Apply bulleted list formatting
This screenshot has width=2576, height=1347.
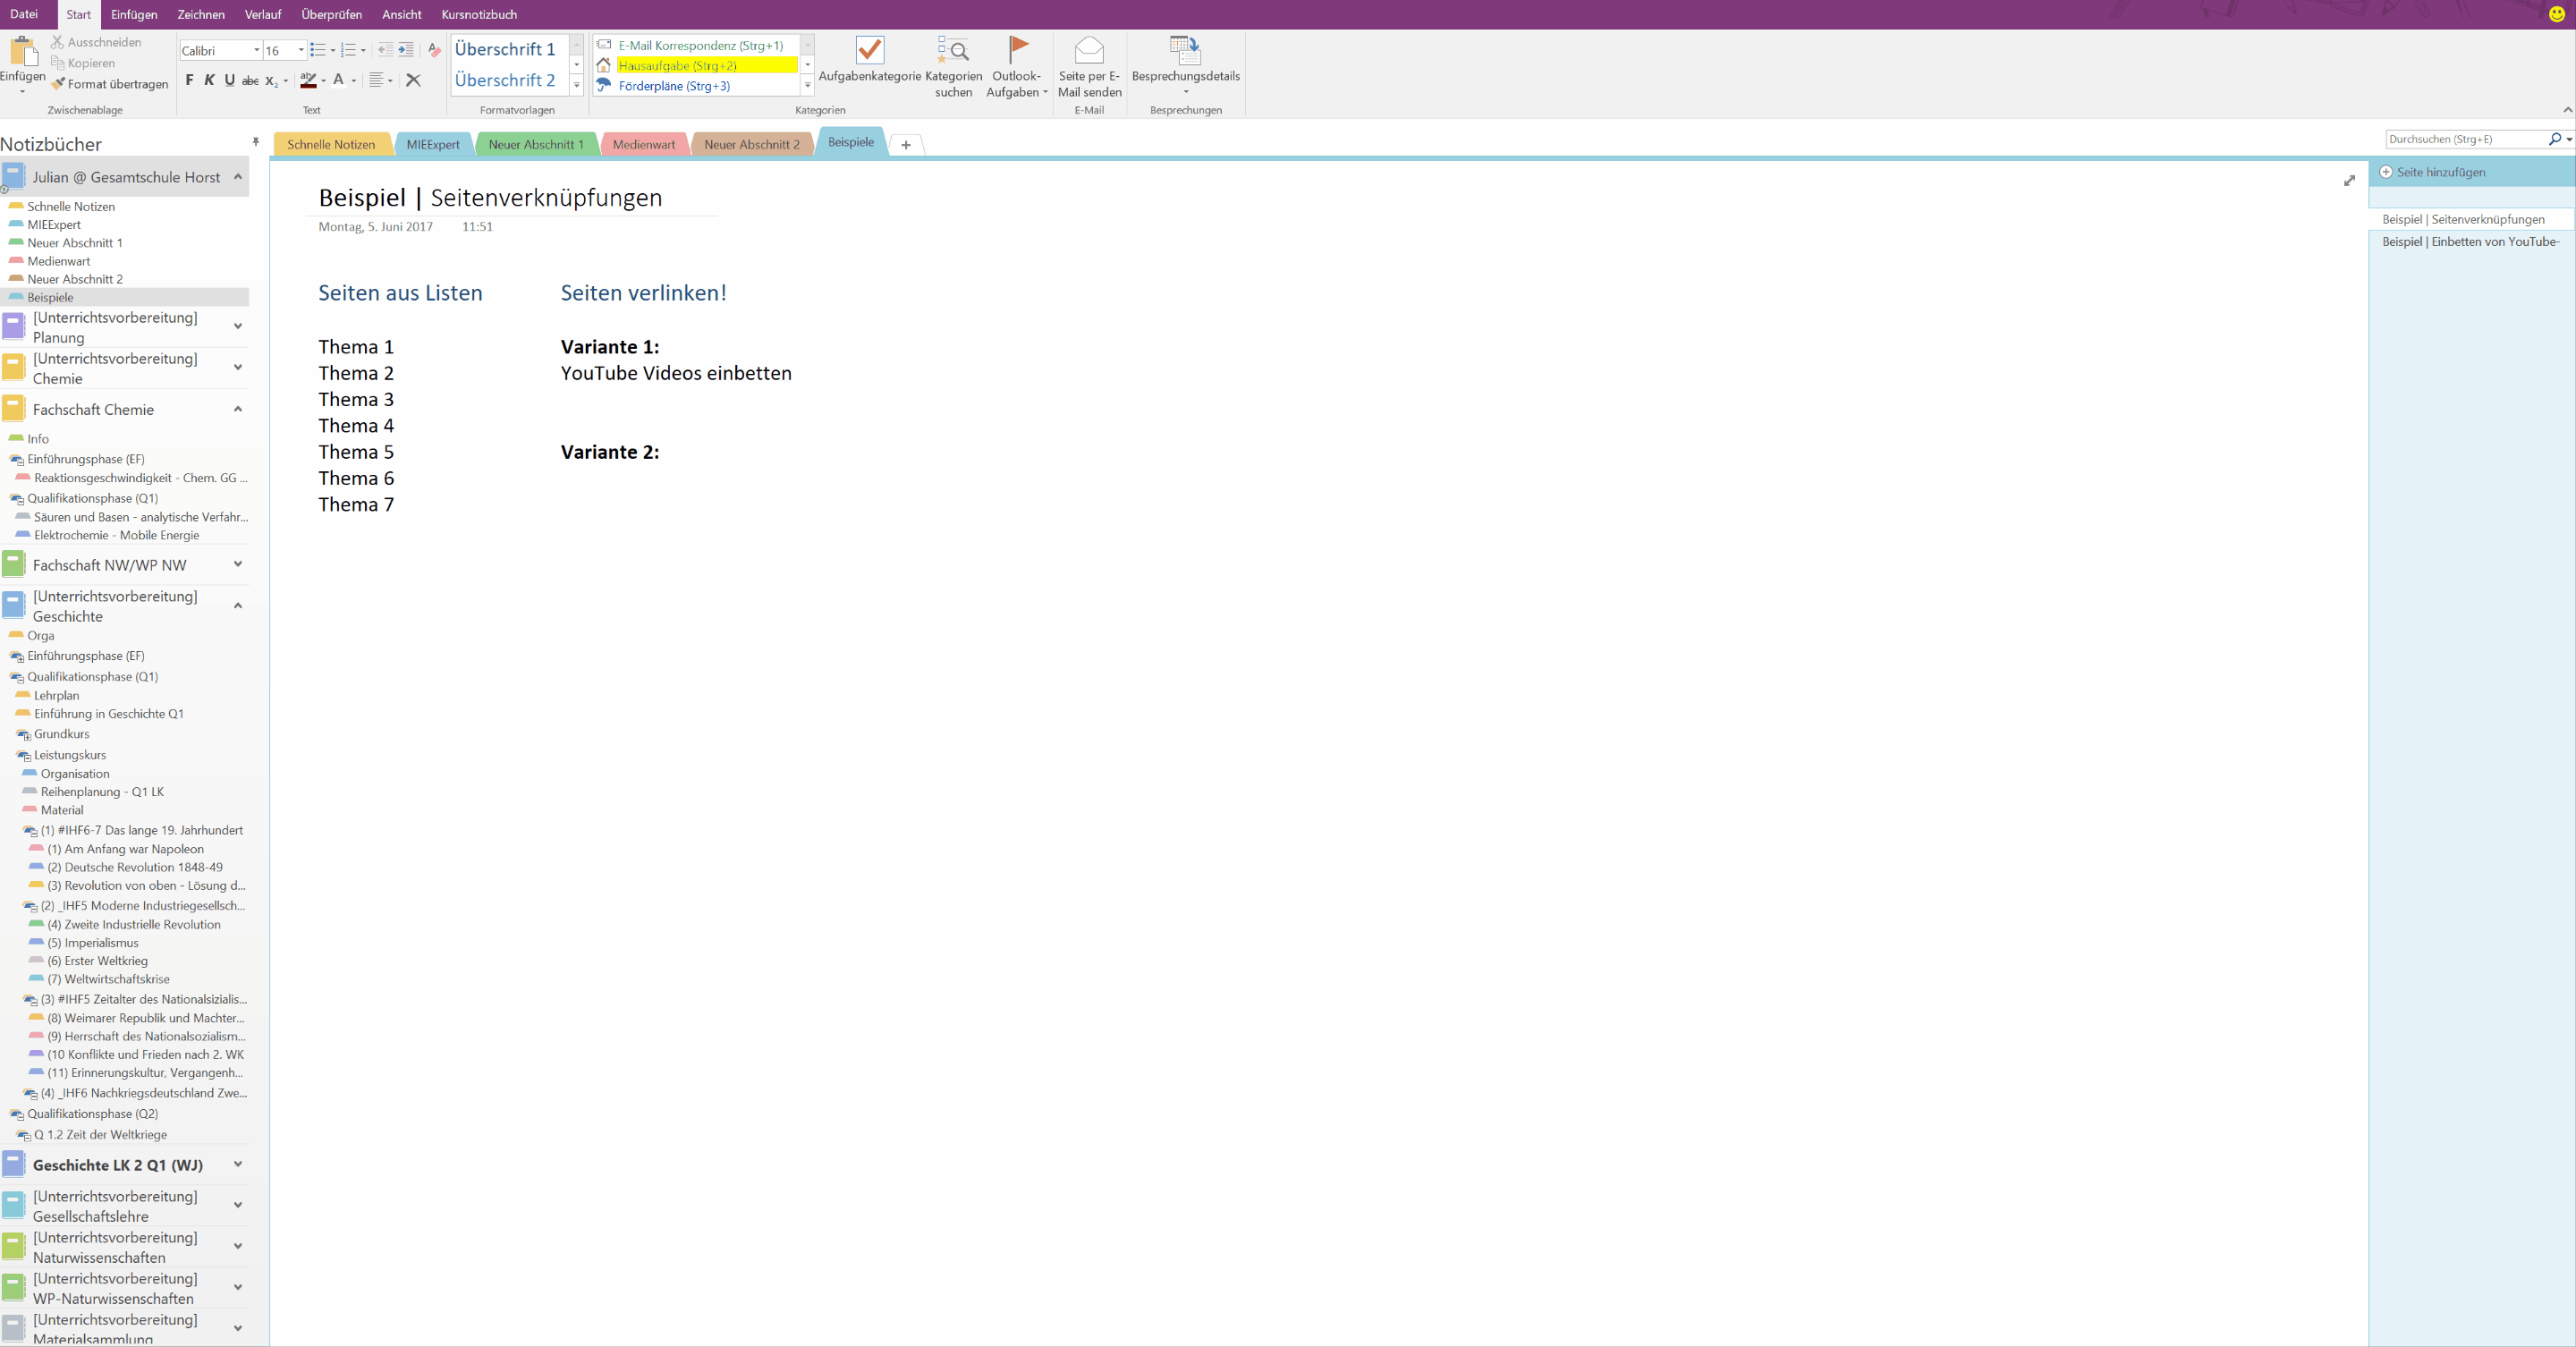[318, 50]
